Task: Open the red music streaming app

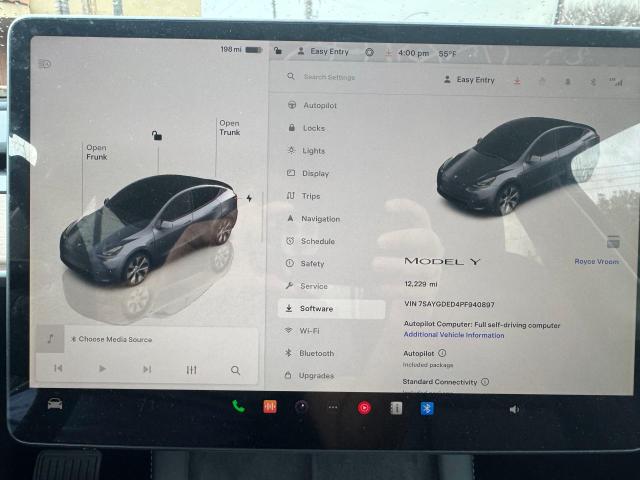Action: click(x=364, y=407)
